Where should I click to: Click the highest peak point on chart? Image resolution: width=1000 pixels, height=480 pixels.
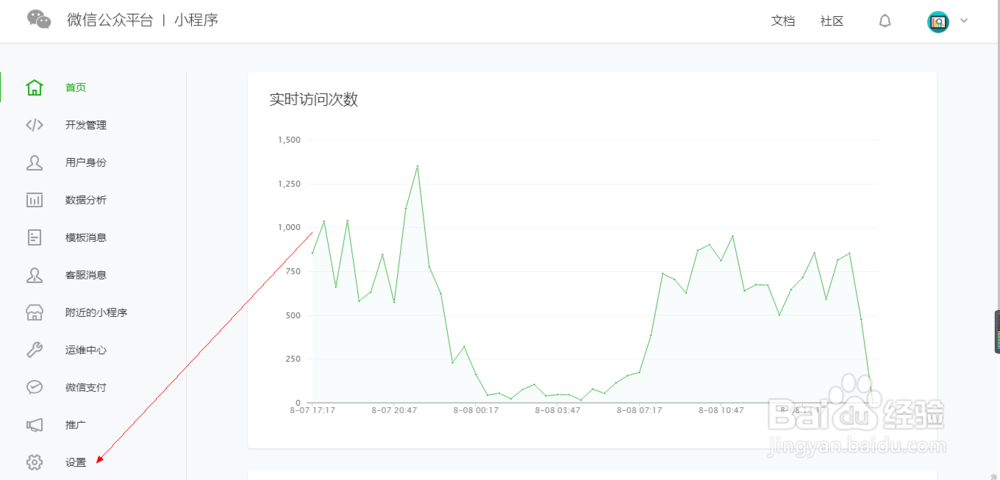417,166
